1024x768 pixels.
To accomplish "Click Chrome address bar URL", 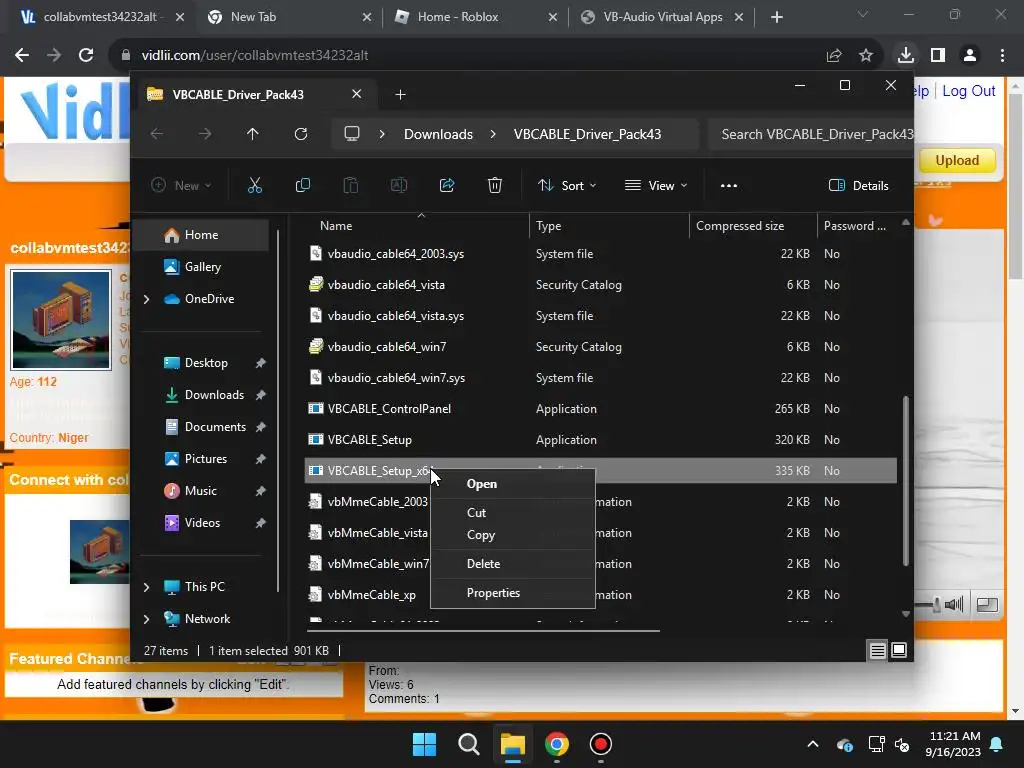I will coord(255,55).
